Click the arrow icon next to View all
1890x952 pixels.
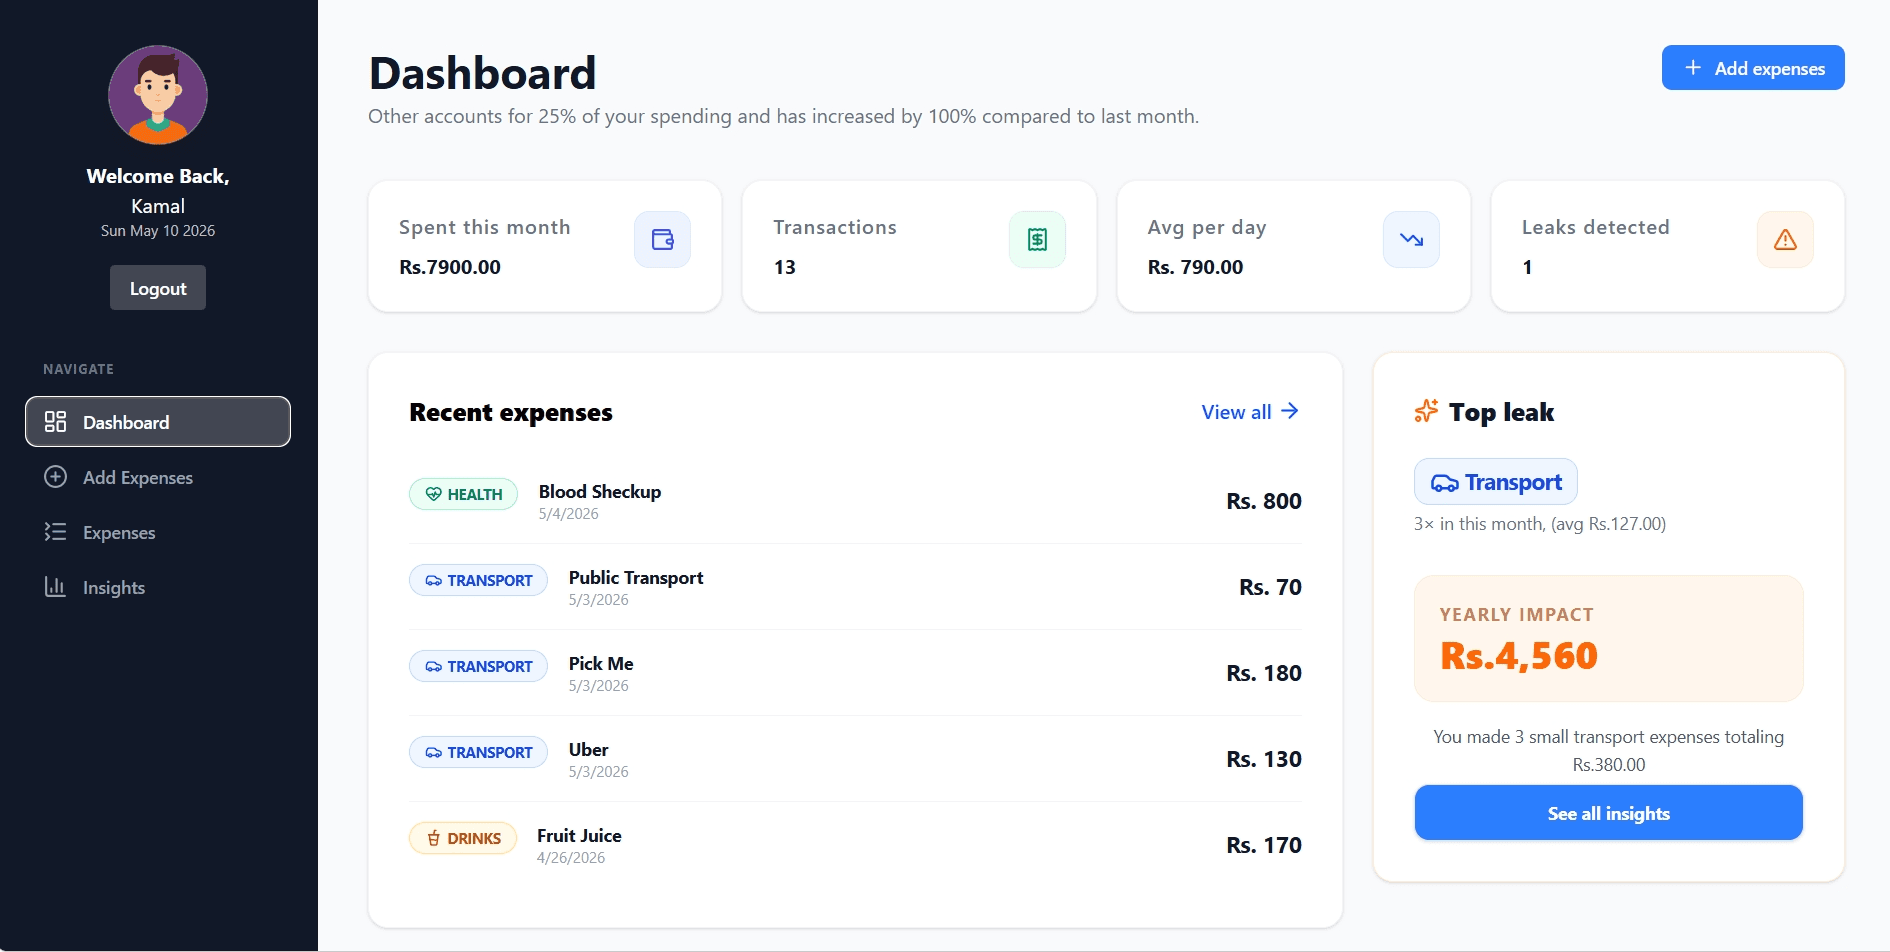pyautogui.click(x=1290, y=411)
